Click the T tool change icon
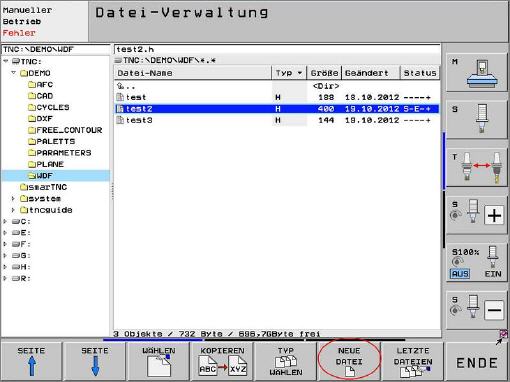 477,167
